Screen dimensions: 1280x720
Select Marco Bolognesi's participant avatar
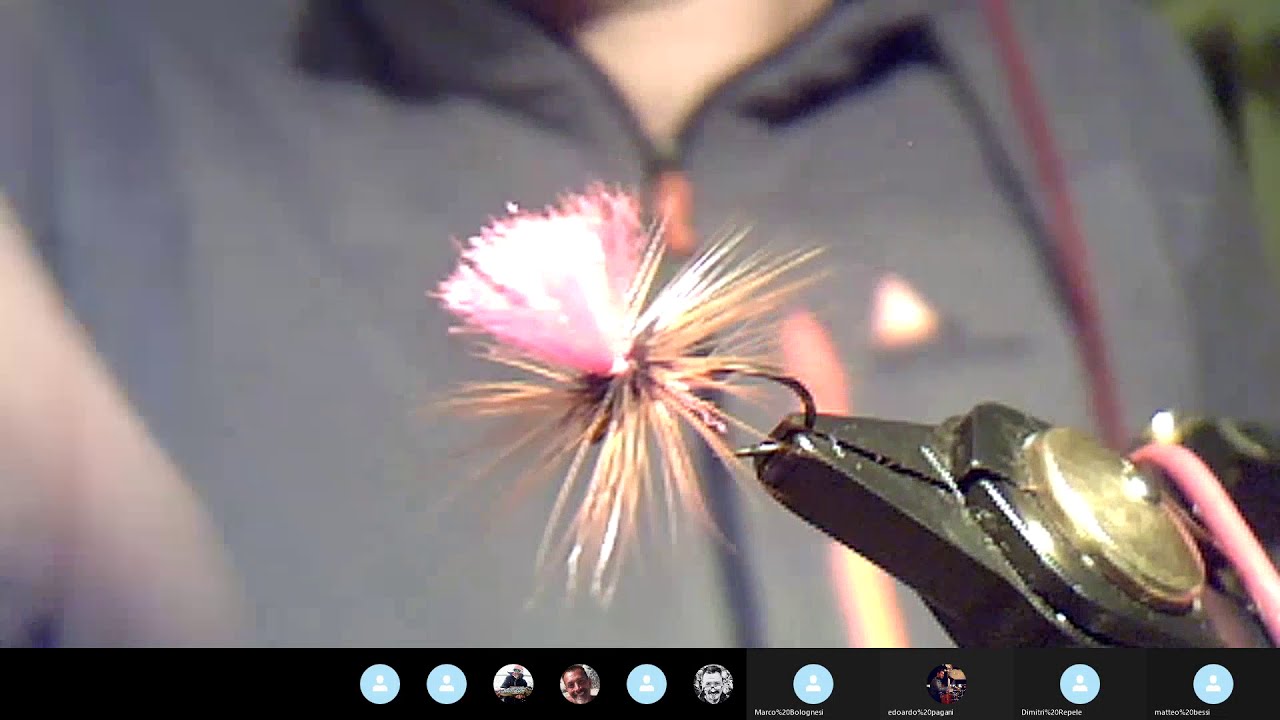pyautogui.click(x=813, y=684)
